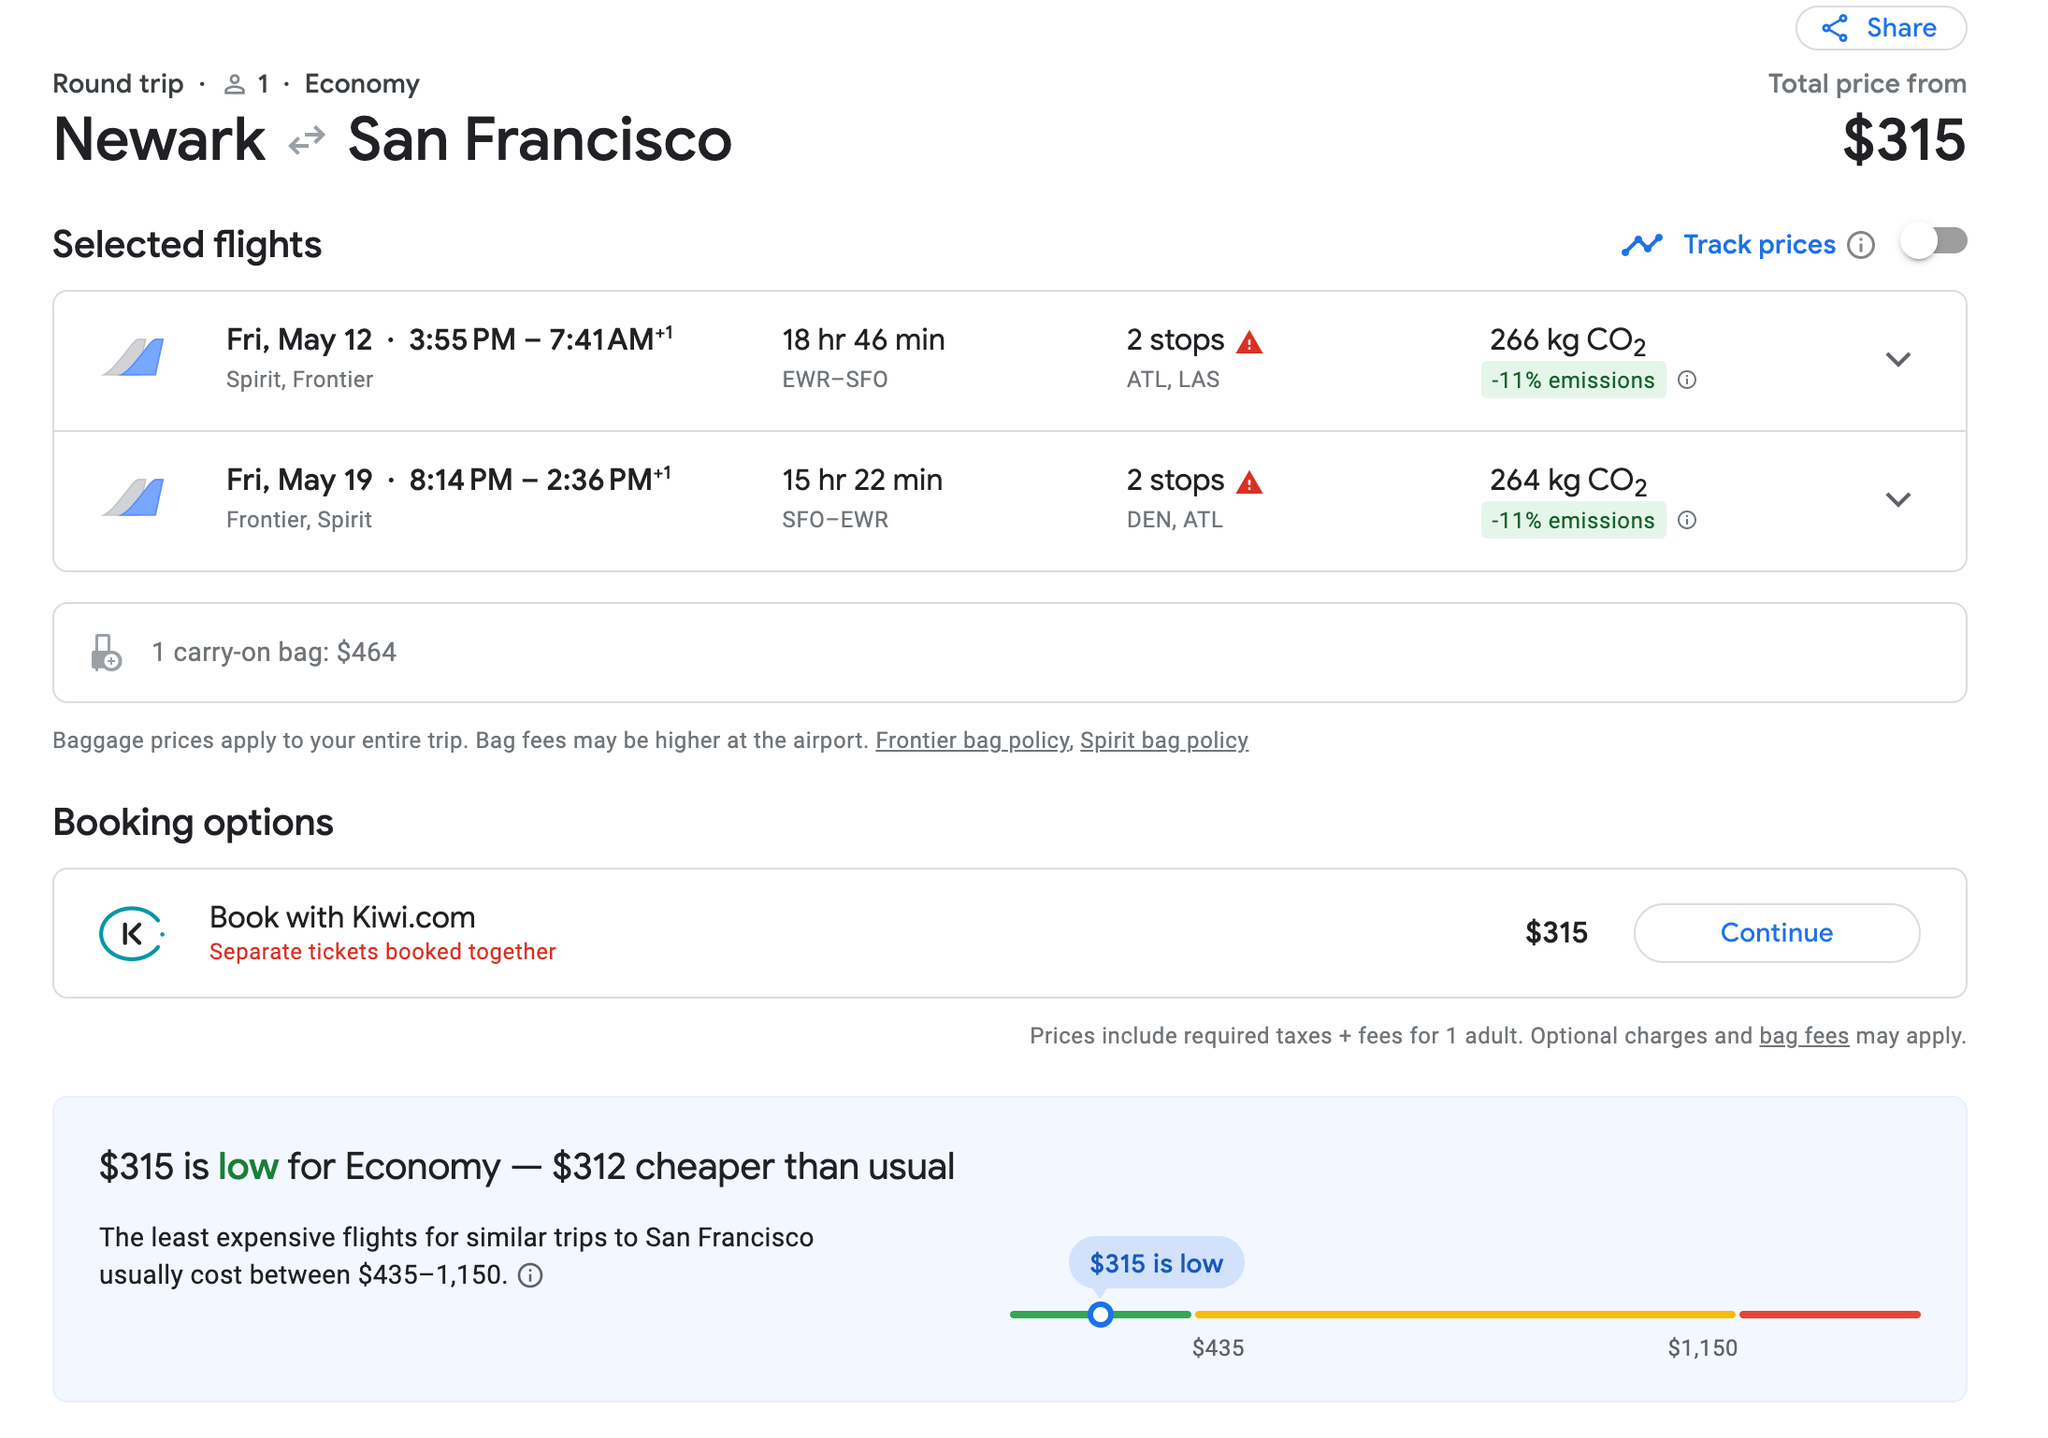Click the info icon near typical price range text

pyautogui.click(x=532, y=1275)
